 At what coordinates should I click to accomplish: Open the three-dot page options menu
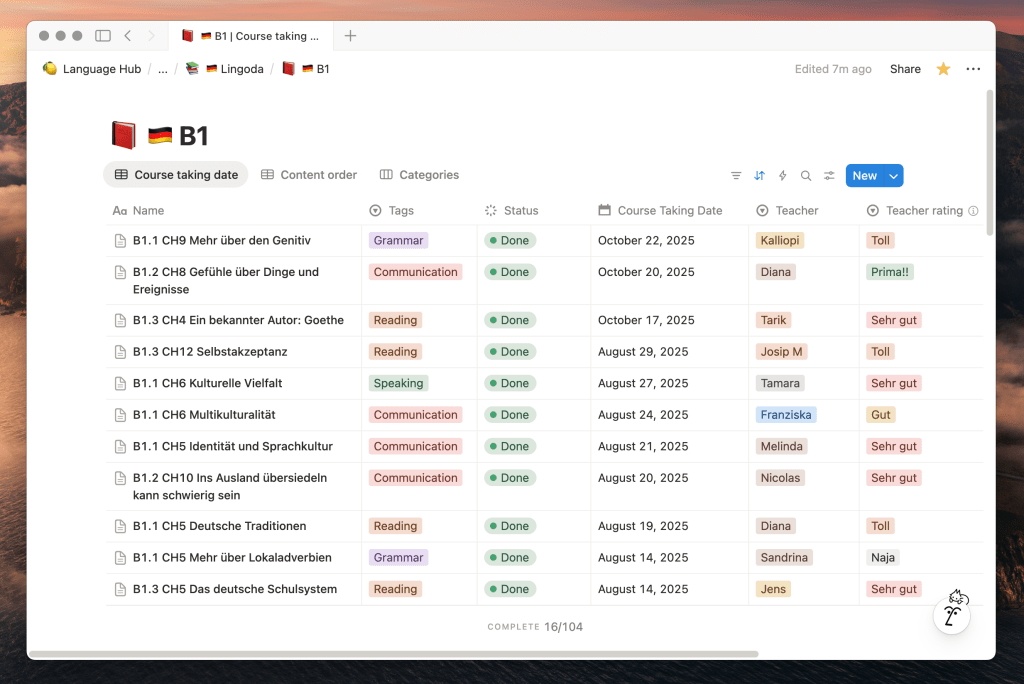click(x=973, y=69)
